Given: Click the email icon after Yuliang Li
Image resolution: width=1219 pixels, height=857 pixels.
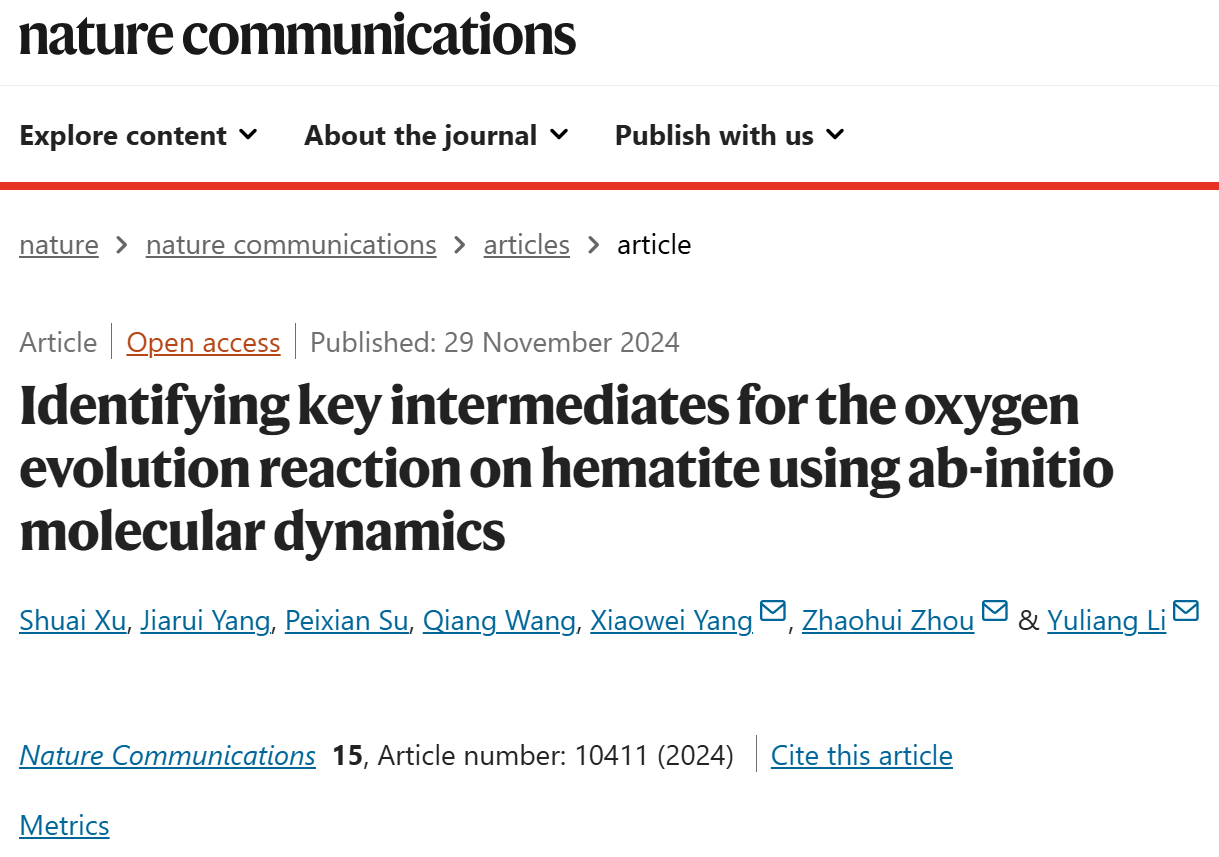Looking at the screenshot, I should click(x=1186, y=611).
